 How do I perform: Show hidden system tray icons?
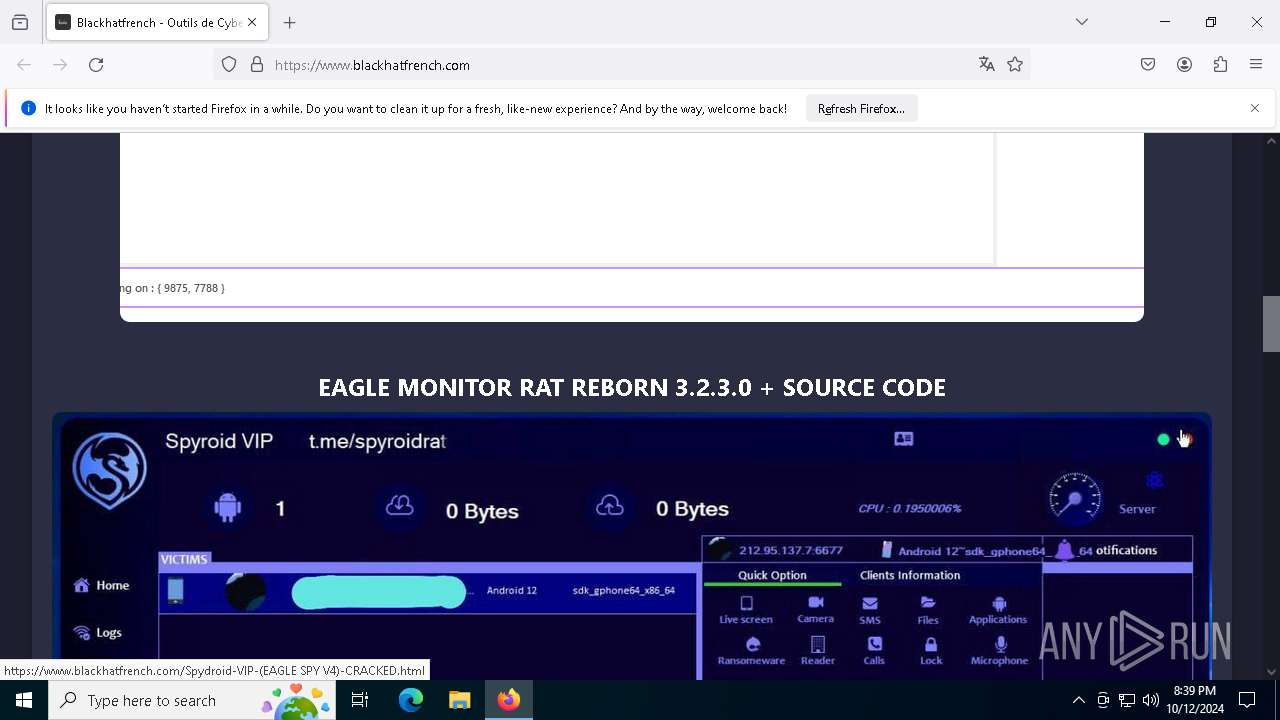coord(1078,700)
